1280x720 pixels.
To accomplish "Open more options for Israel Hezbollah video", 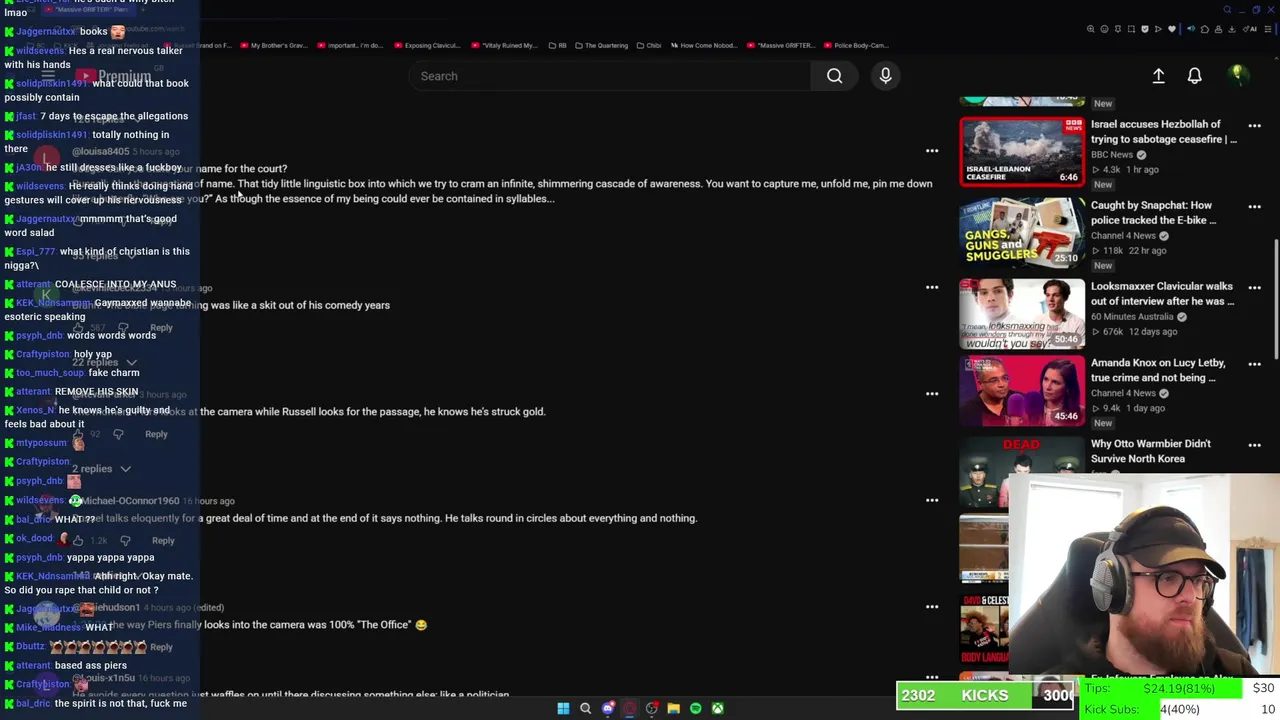I will pos(1254,126).
